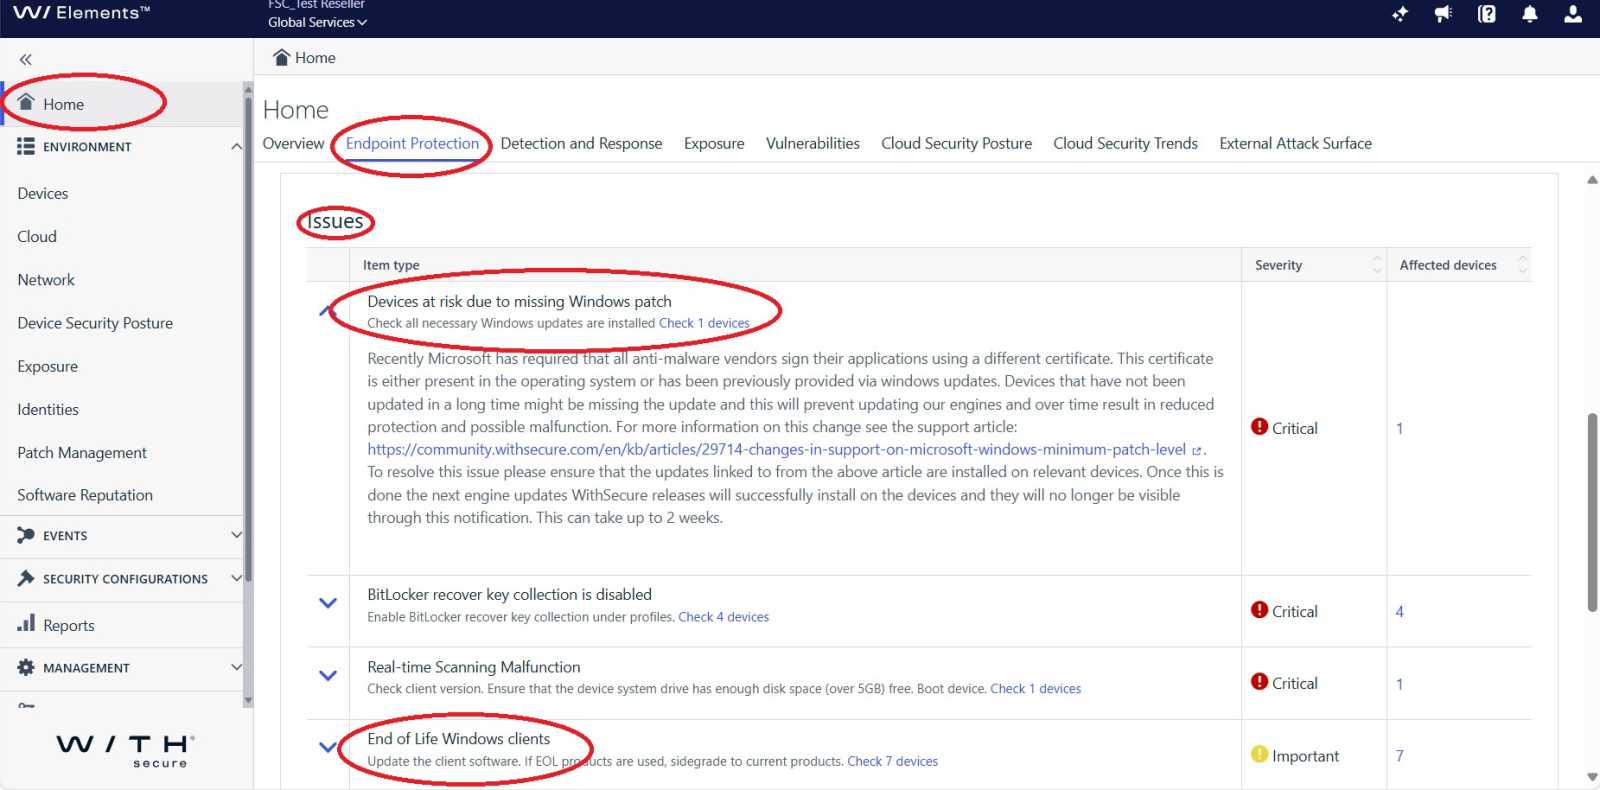Click the Important yellow severity icon

pos(1260,754)
